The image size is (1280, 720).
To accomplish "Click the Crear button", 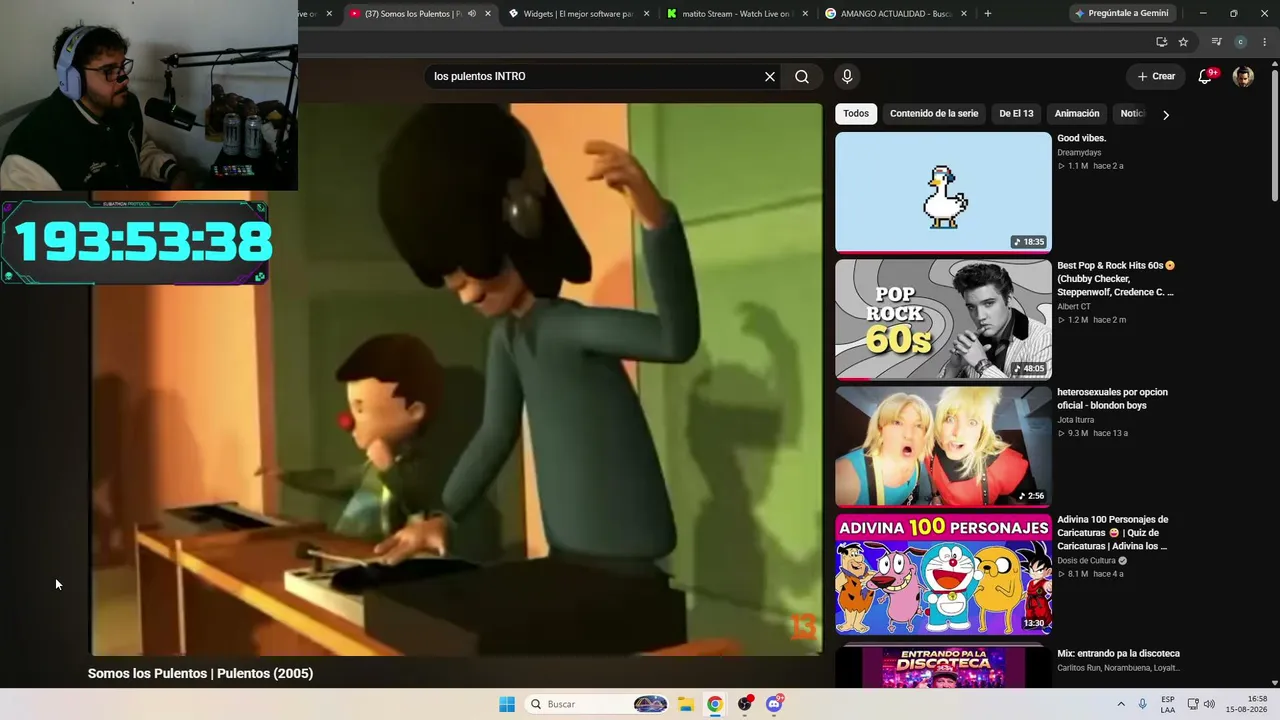I will tap(1156, 76).
